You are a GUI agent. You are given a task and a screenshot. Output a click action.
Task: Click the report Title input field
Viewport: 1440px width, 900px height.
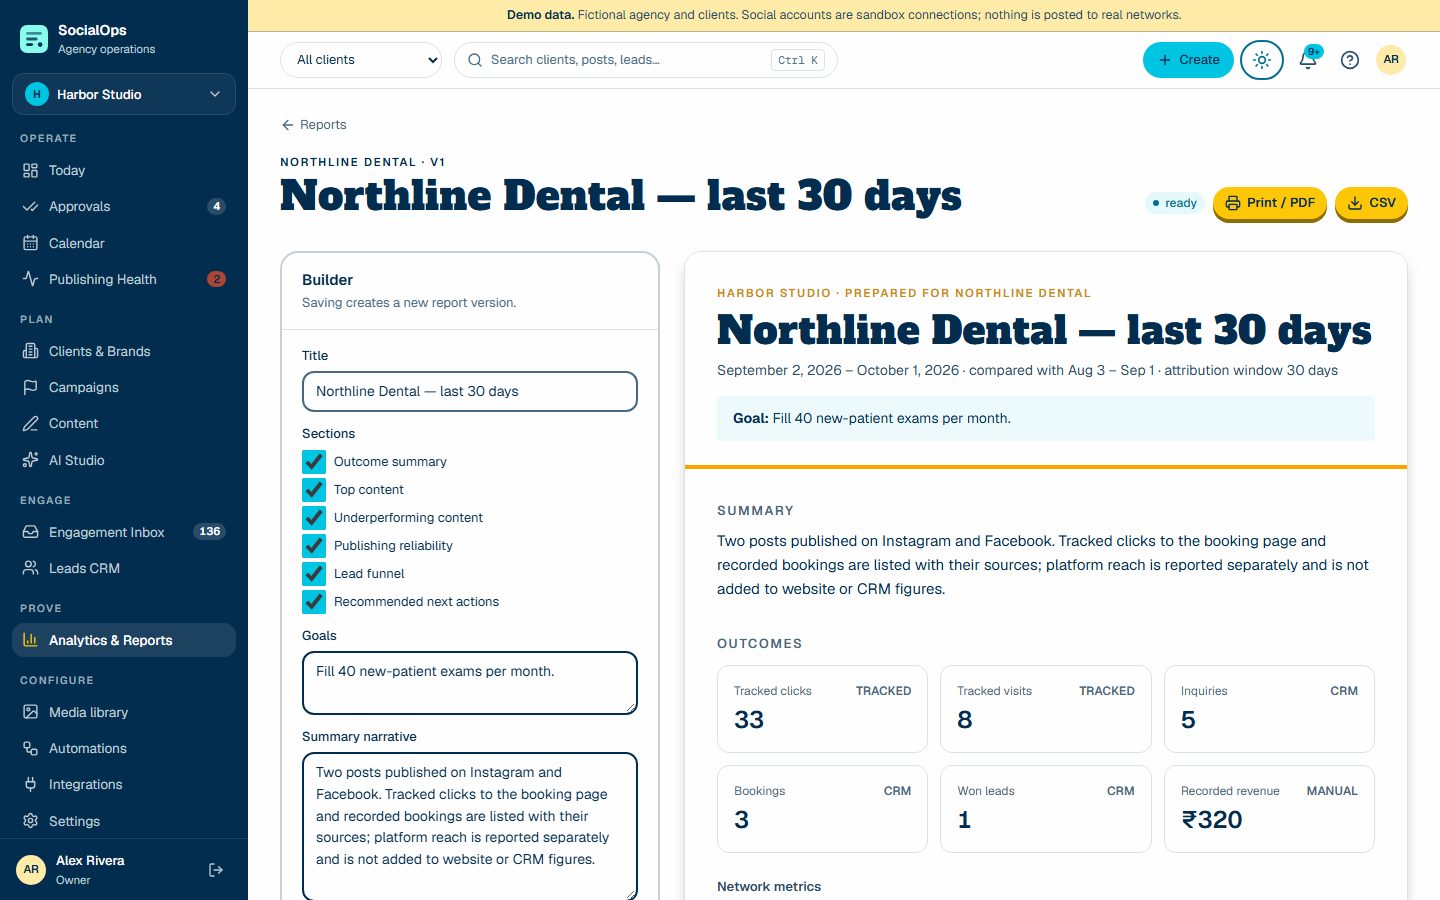tap(470, 391)
